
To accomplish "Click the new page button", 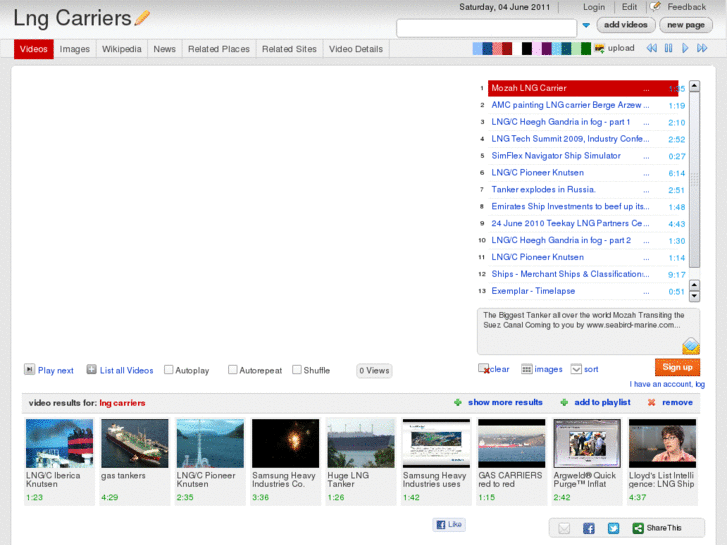I will pyautogui.click(x=686, y=25).
